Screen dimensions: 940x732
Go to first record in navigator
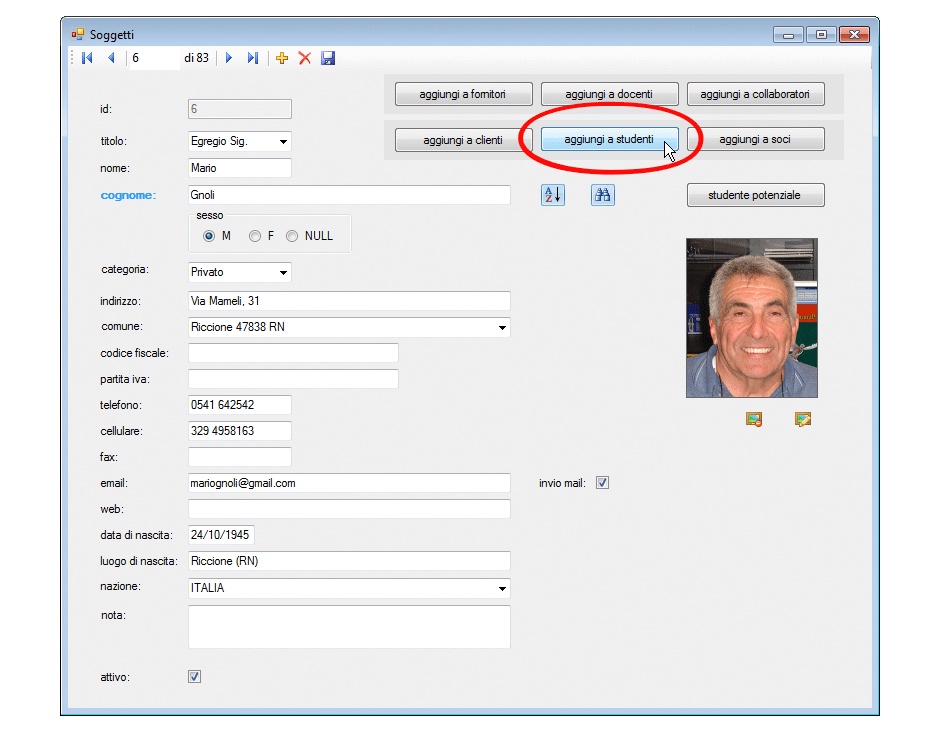88,58
